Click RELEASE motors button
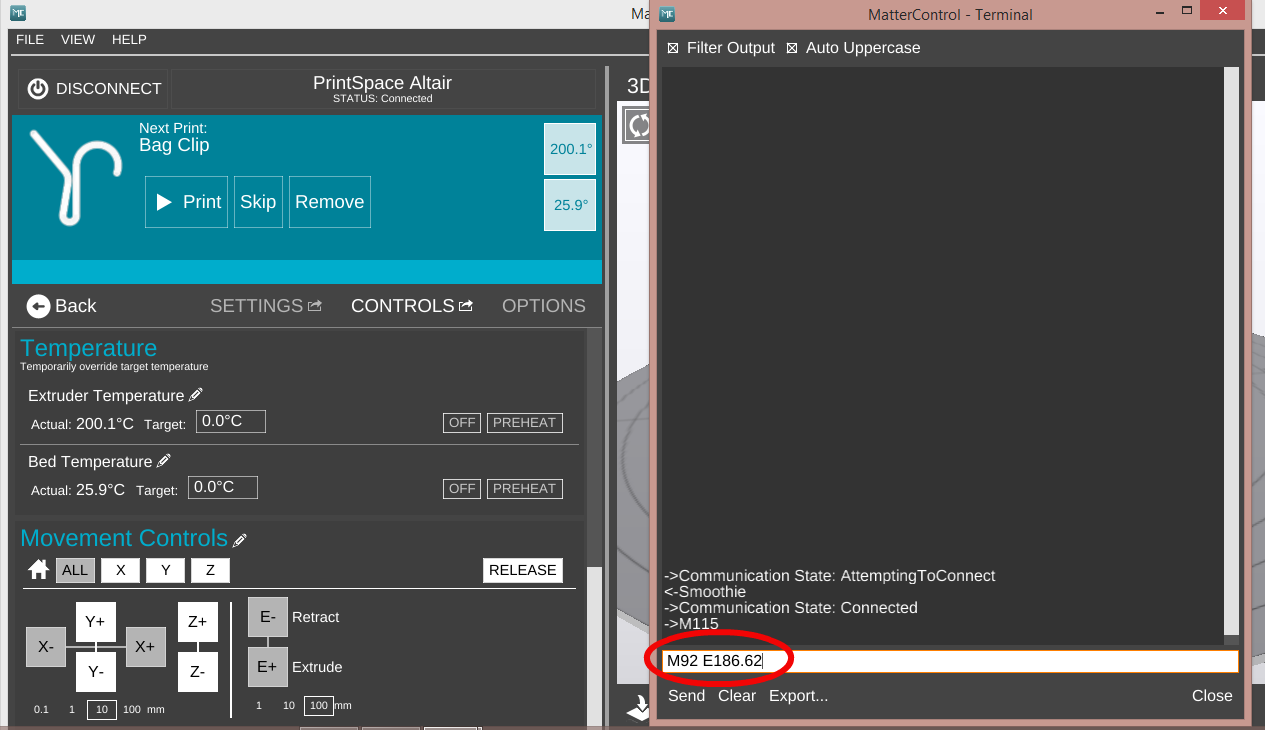The image size is (1265, 730). (x=523, y=570)
